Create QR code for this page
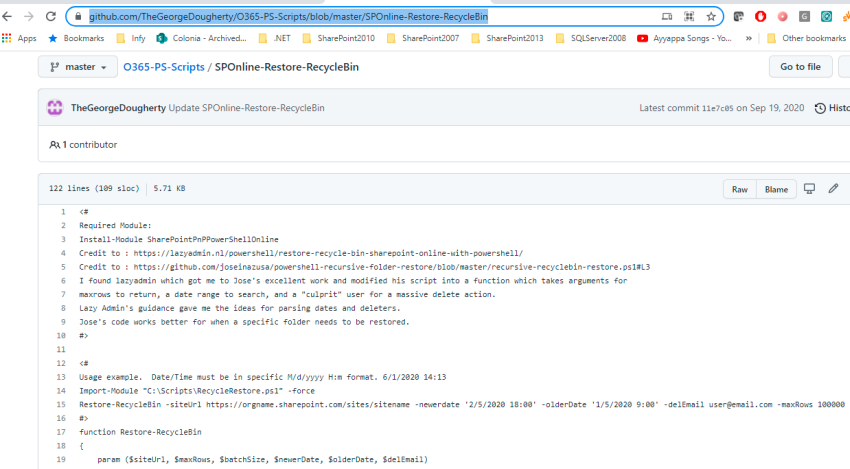Screen dimensions: 850x469 pyautogui.click(x=689, y=17)
